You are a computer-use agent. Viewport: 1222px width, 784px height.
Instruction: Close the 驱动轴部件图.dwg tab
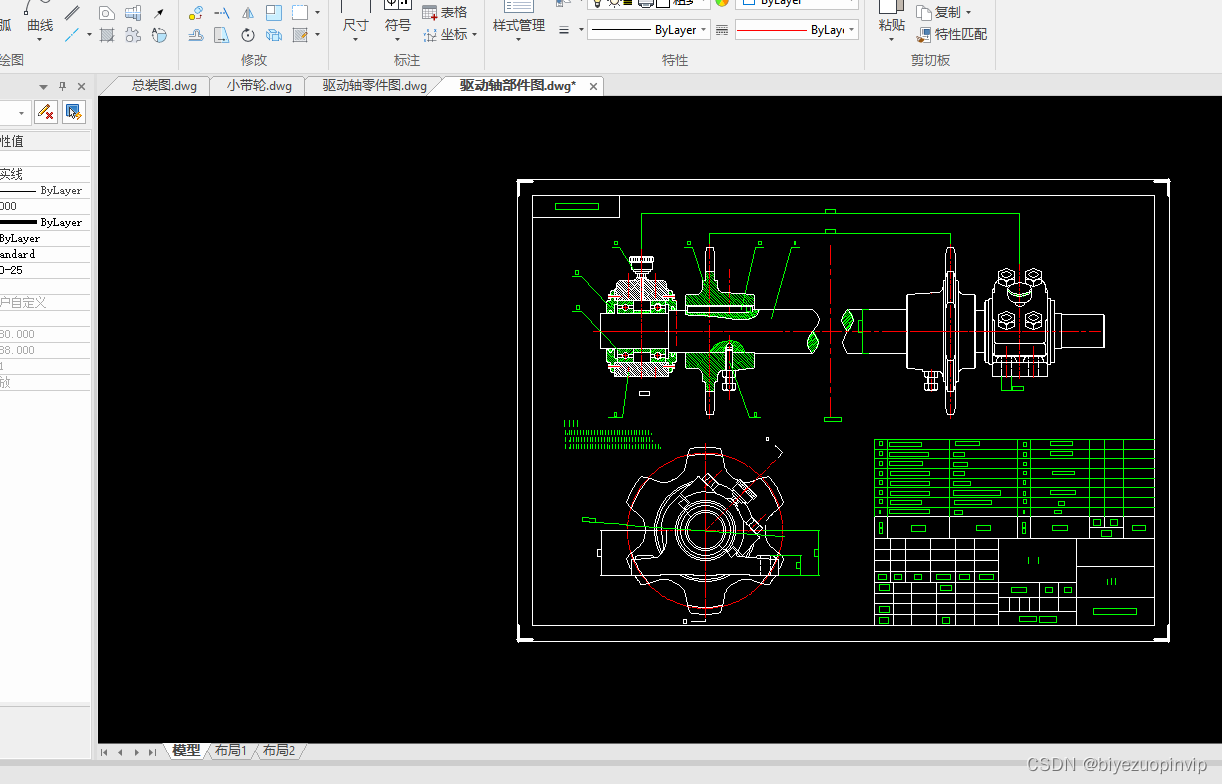[x=593, y=87]
